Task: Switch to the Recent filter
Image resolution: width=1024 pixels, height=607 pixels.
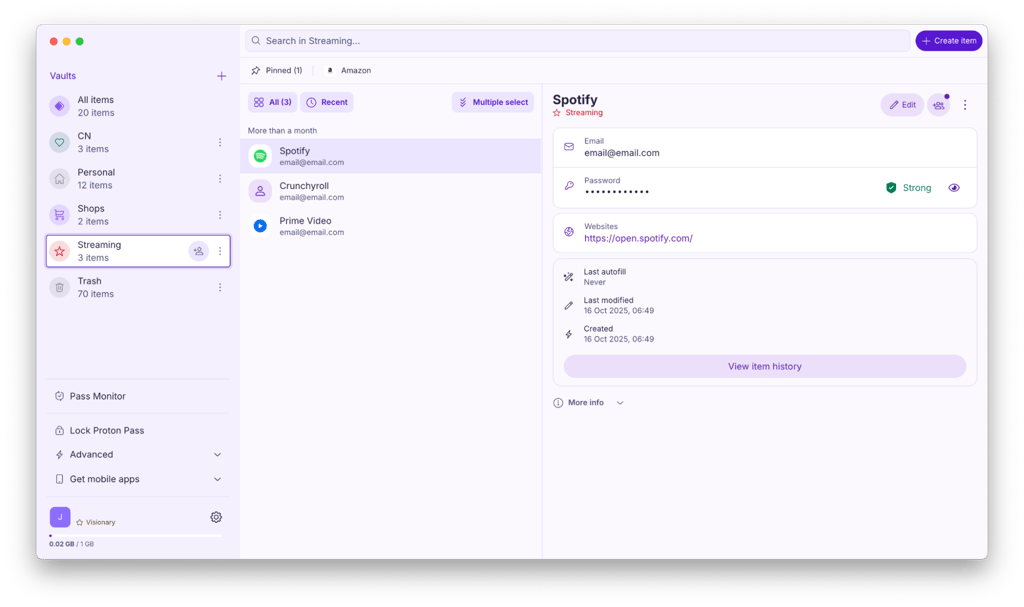Action: [327, 103]
